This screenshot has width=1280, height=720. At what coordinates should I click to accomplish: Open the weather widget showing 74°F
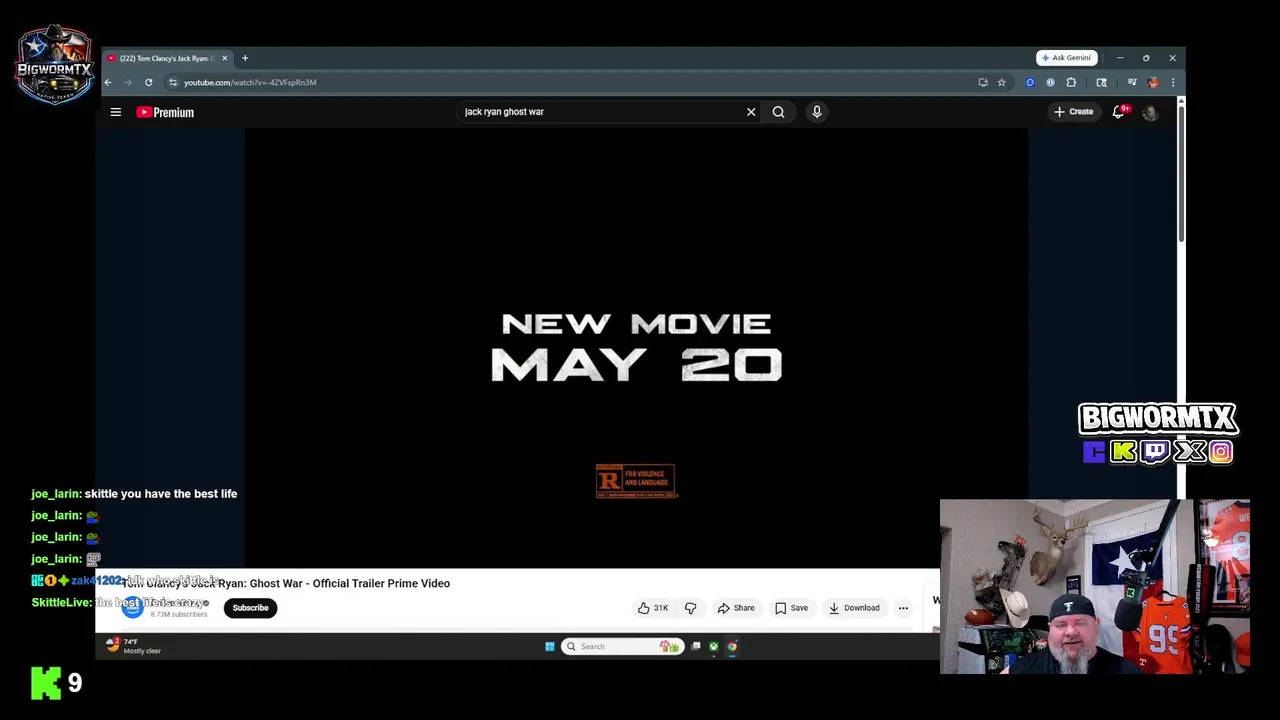[x=133, y=646]
